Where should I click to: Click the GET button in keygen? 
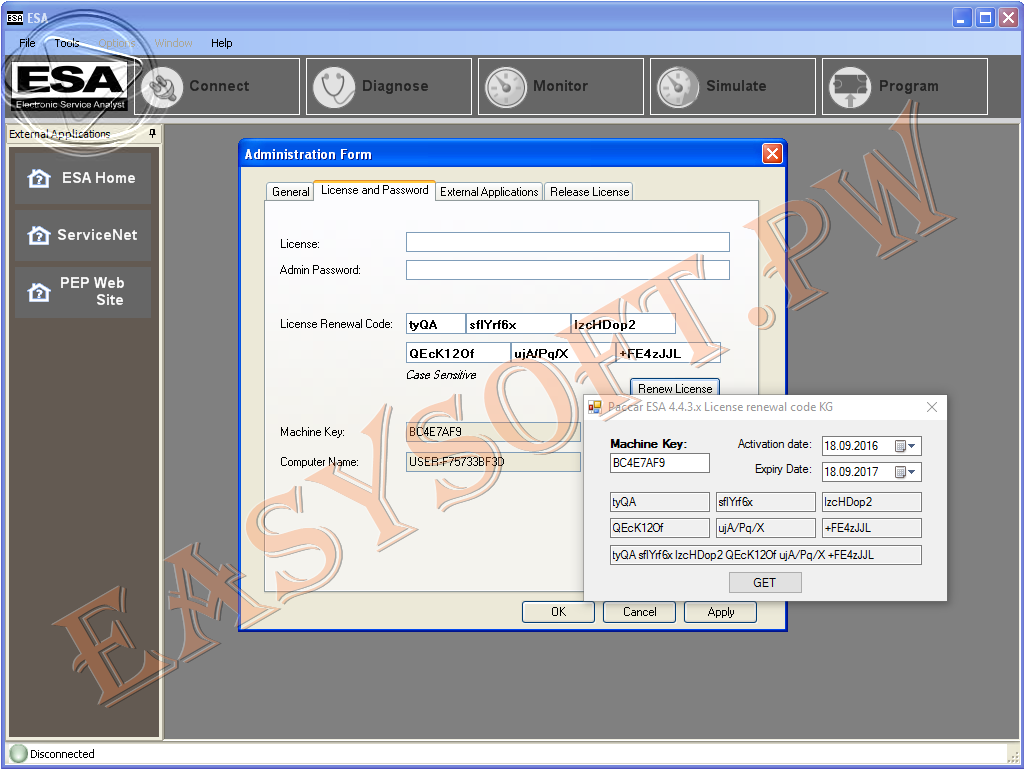tap(765, 583)
